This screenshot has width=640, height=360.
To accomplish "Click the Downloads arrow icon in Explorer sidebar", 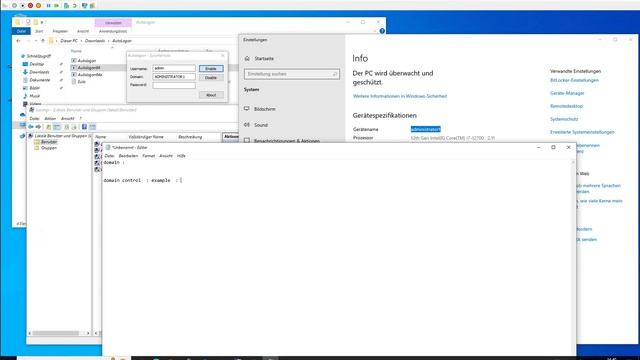I will tap(25, 72).
